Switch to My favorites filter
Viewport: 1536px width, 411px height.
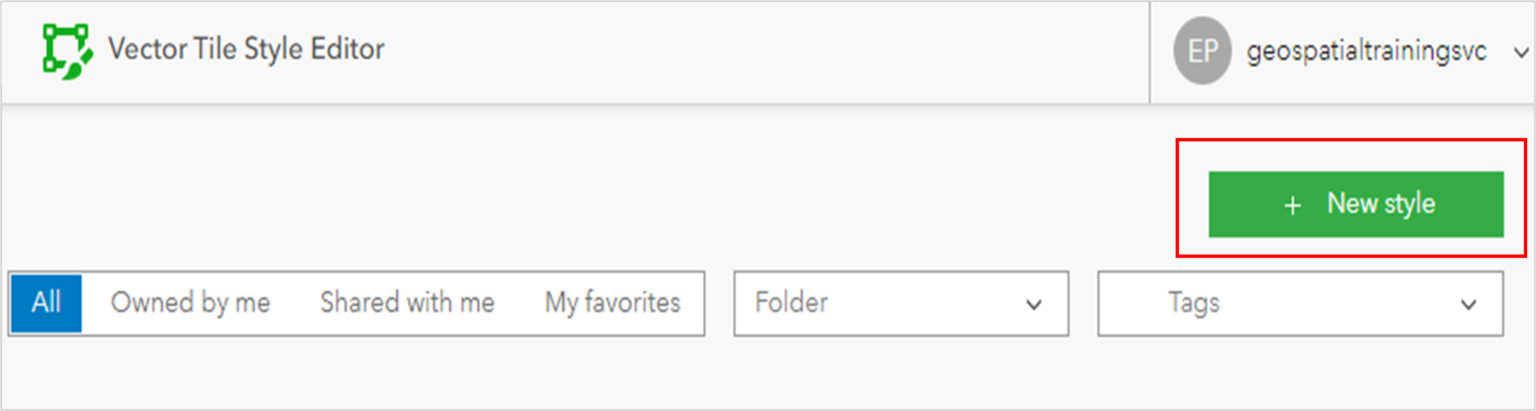coord(612,303)
